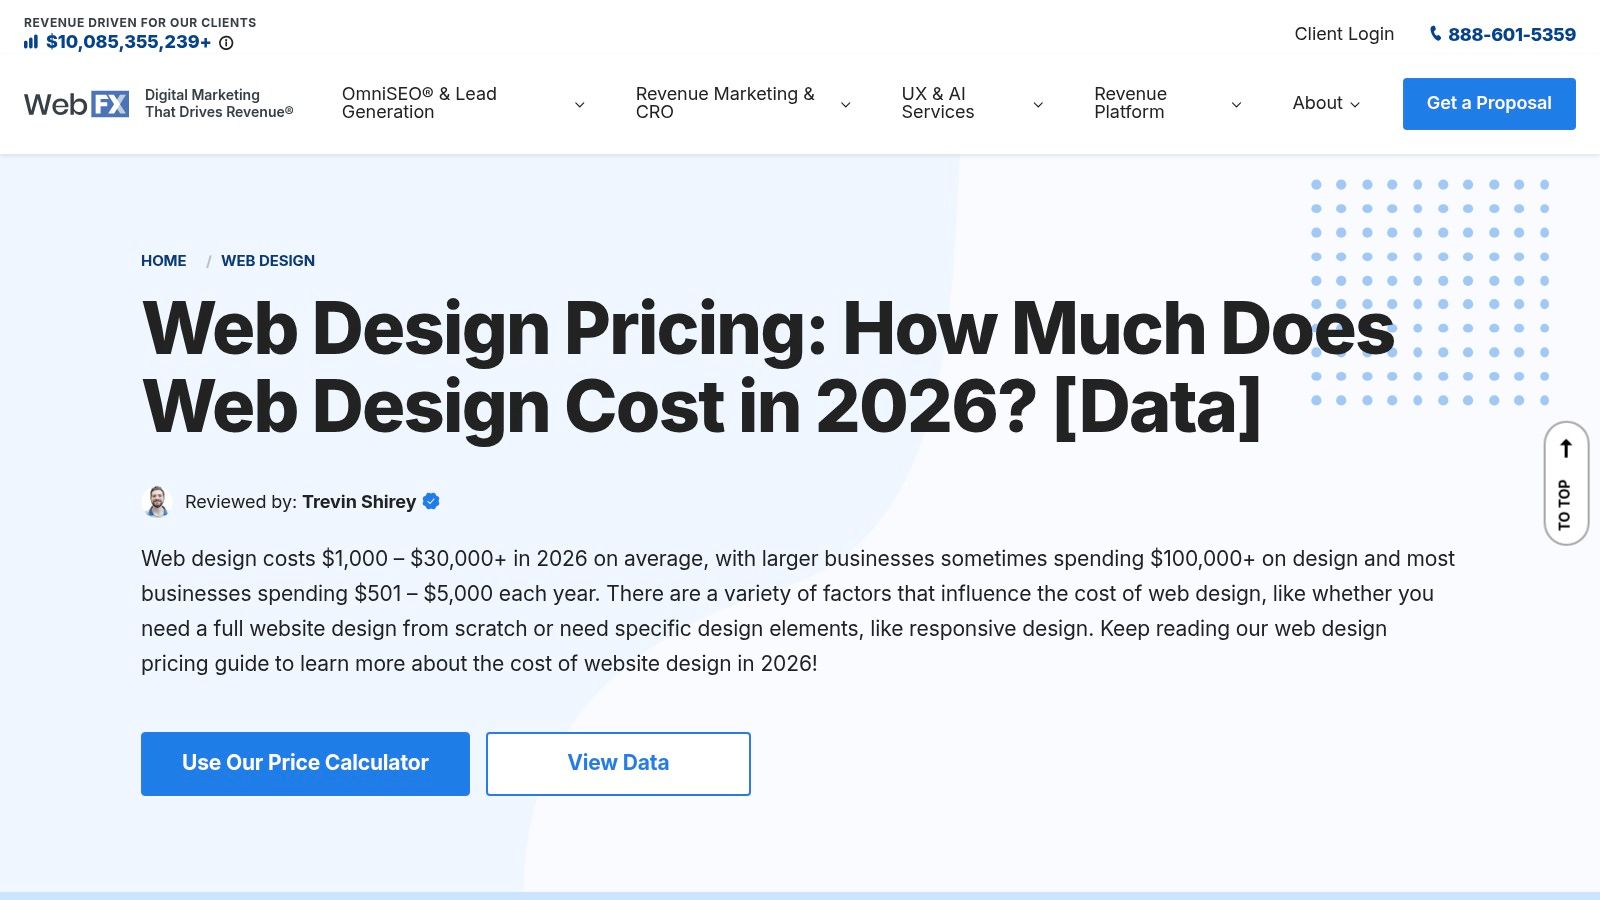1600x900 pixels.
Task: Open Revenue Platform menu
Action: (x=1130, y=103)
